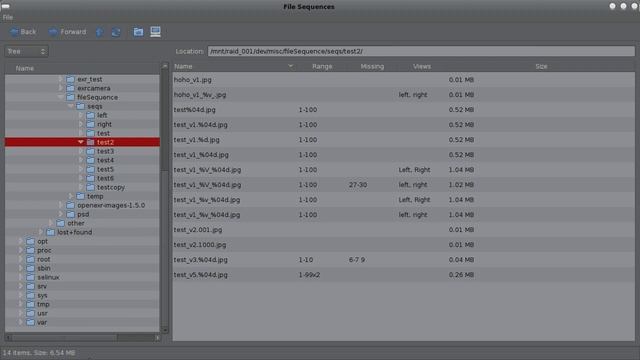Viewport: 640px width, 360px height.
Task: Select the openexr-images-1.5.0 folder icon
Action: click(x=71, y=205)
